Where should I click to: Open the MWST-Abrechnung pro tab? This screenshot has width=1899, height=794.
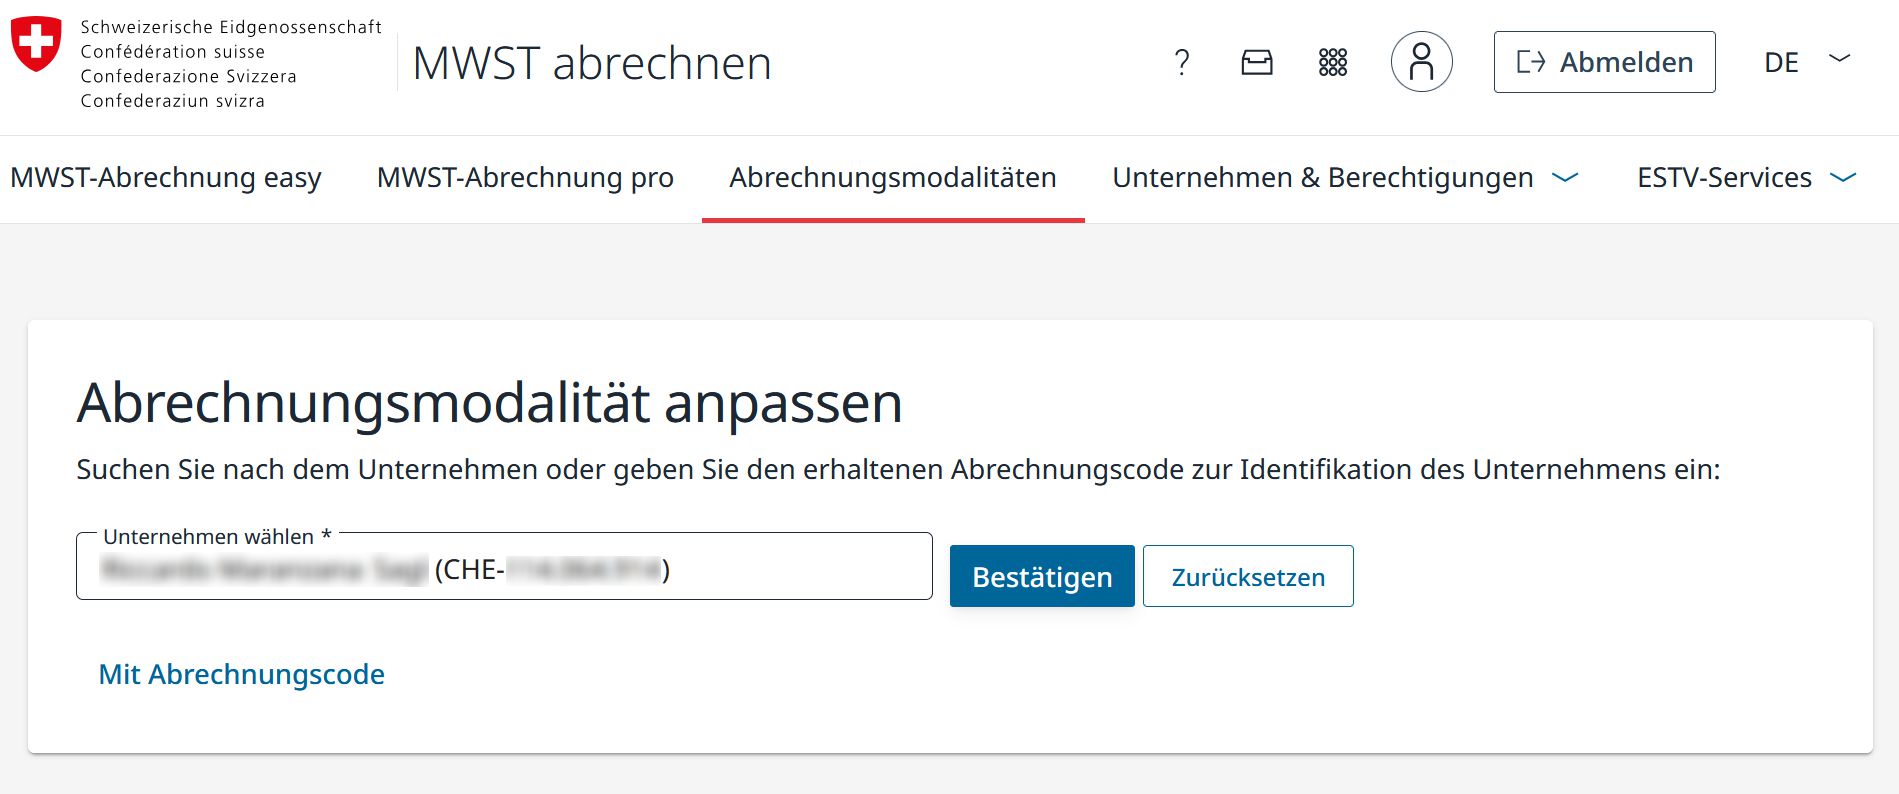point(525,178)
